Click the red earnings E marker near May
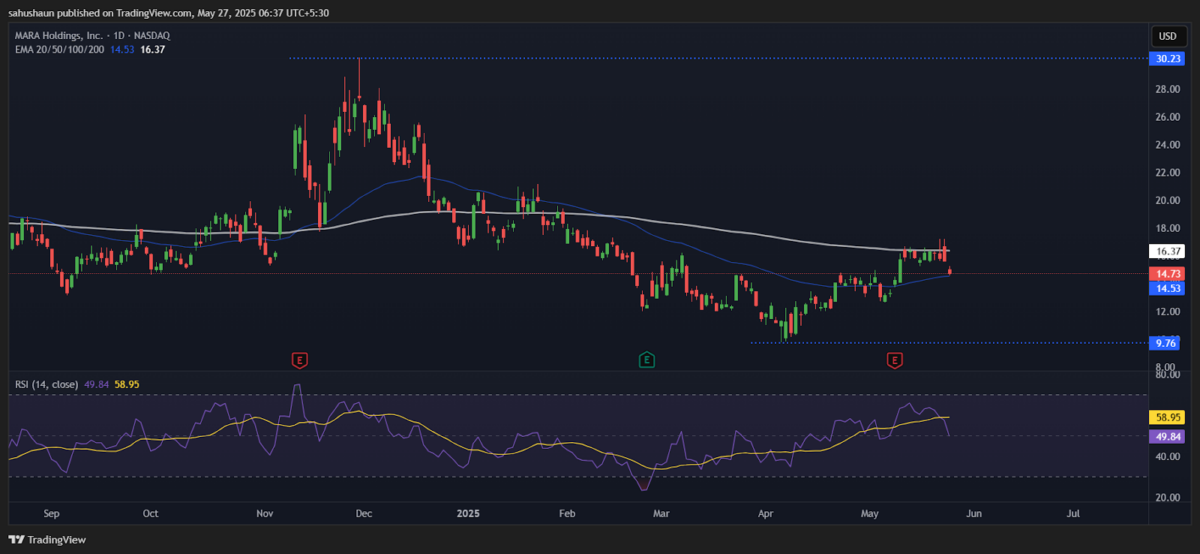This screenshot has width=1200, height=554. [x=895, y=359]
